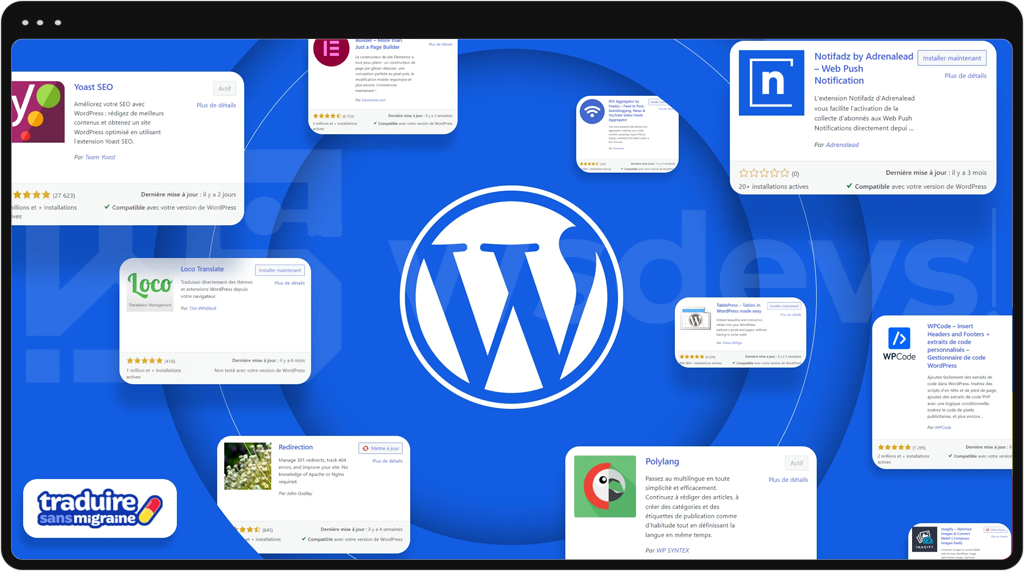Click the Loco Translate plugin logo

tap(150, 289)
